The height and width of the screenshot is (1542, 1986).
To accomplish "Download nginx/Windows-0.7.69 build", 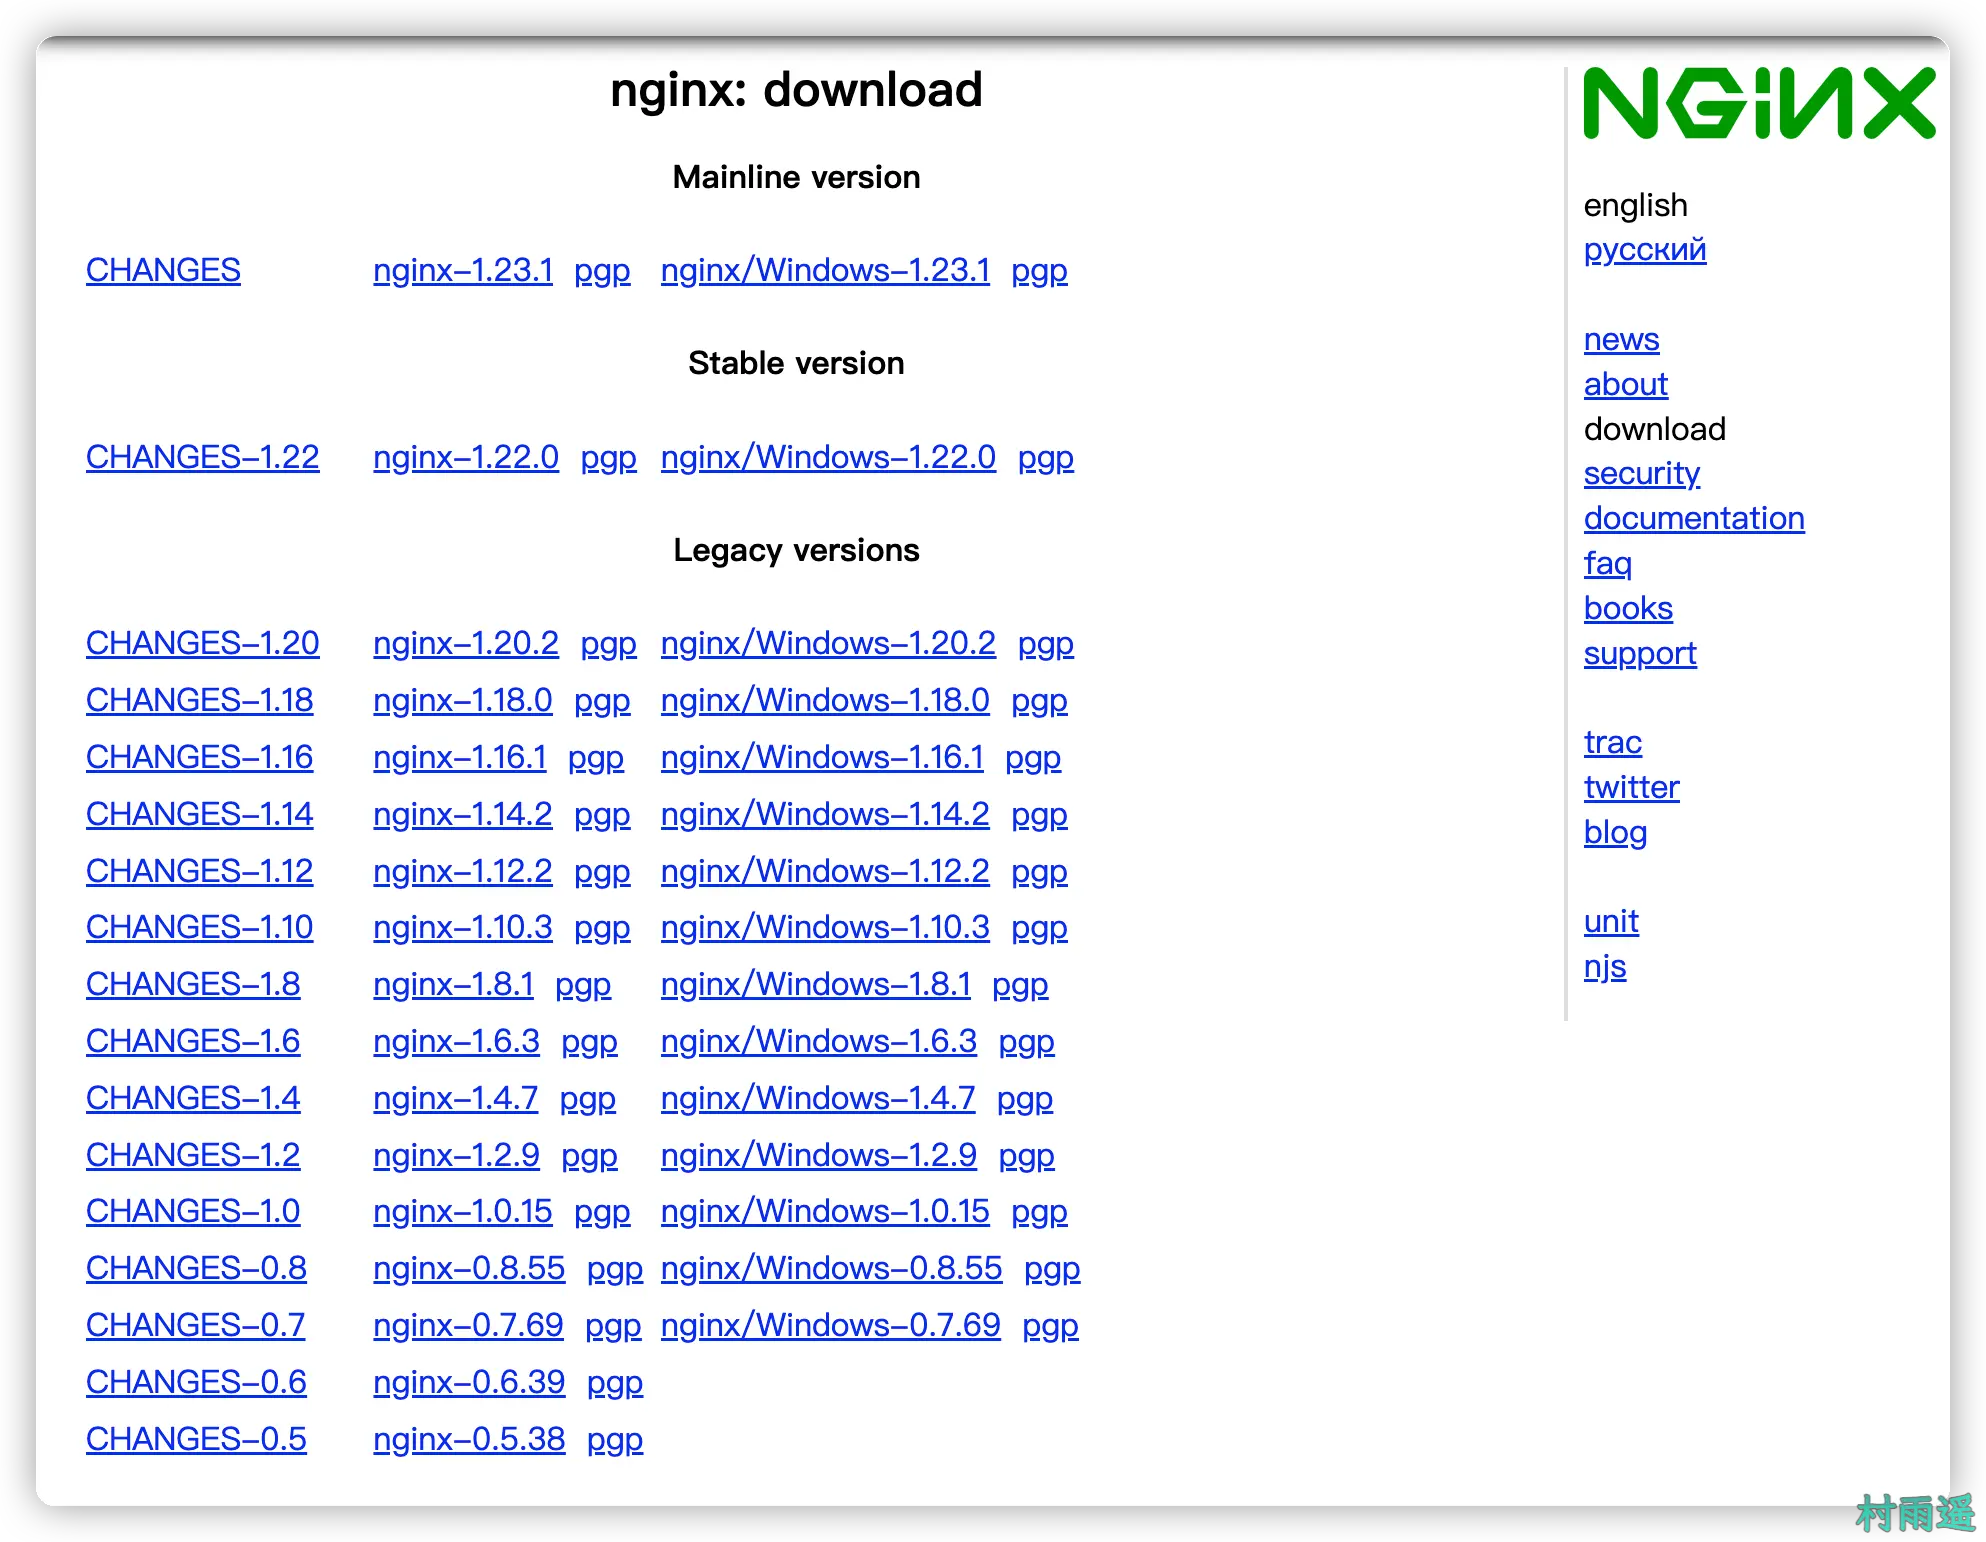I will click(x=829, y=1325).
